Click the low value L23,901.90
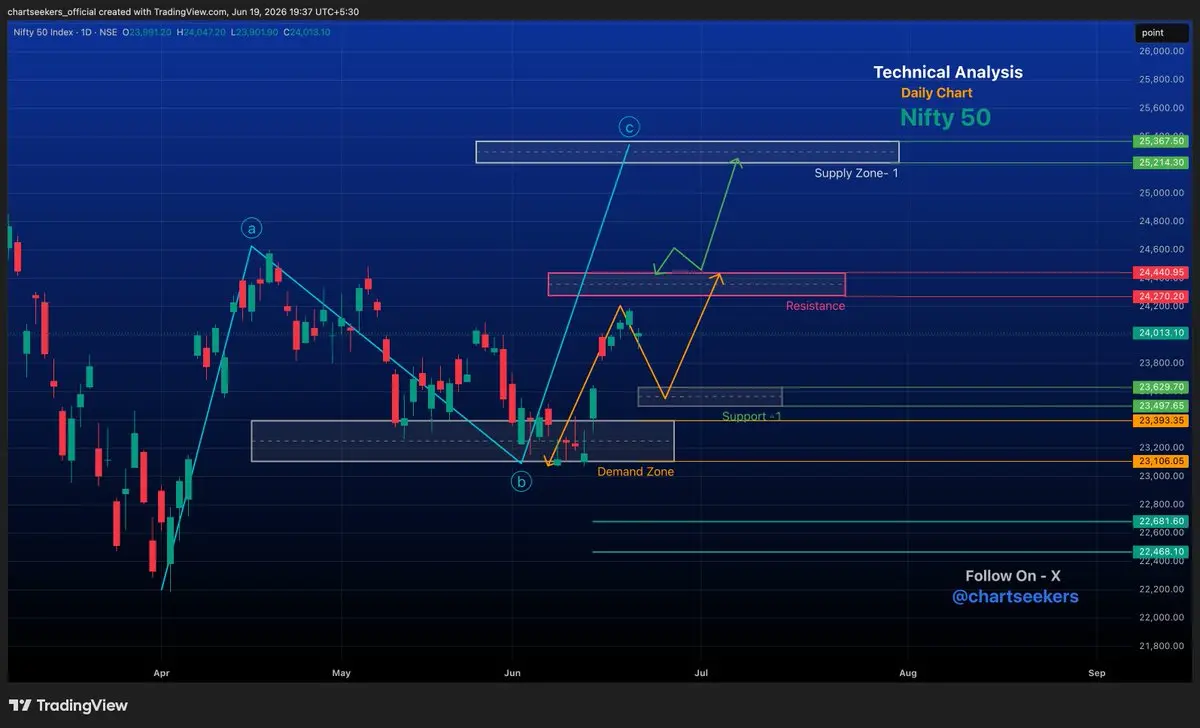The width and height of the screenshot is (1200, 728). [253, 32]
